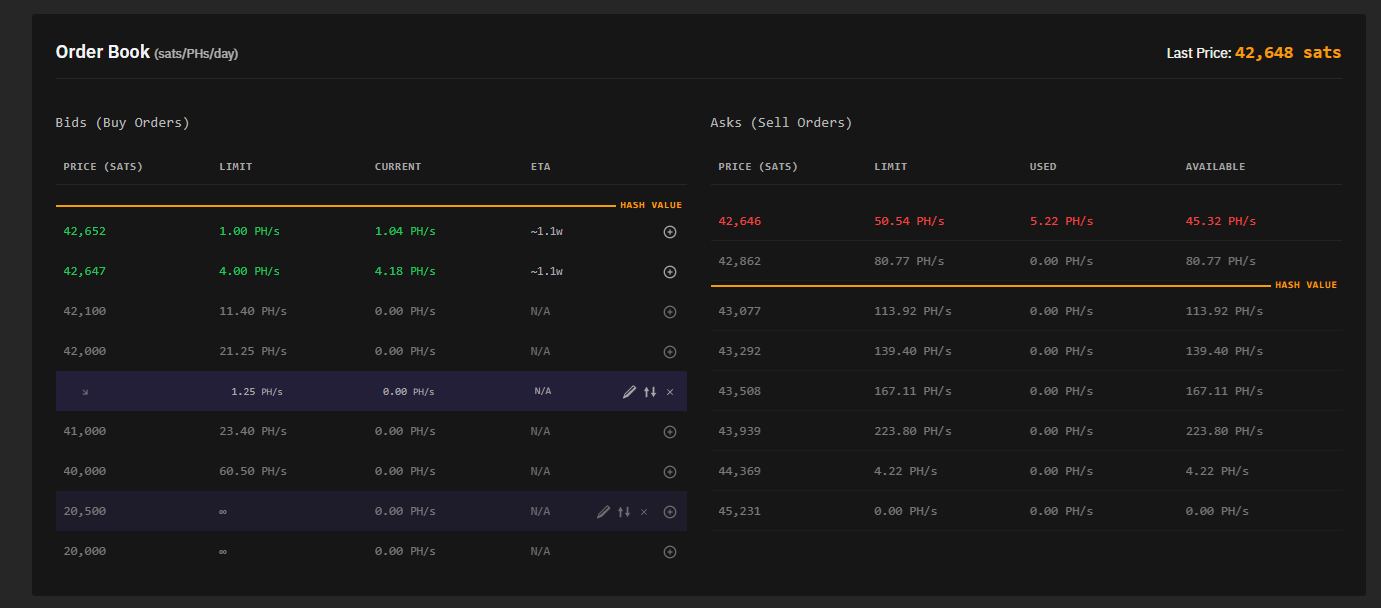Click the 43,077 ask price
Screen dimensions: 1381x608
point(739,311)
